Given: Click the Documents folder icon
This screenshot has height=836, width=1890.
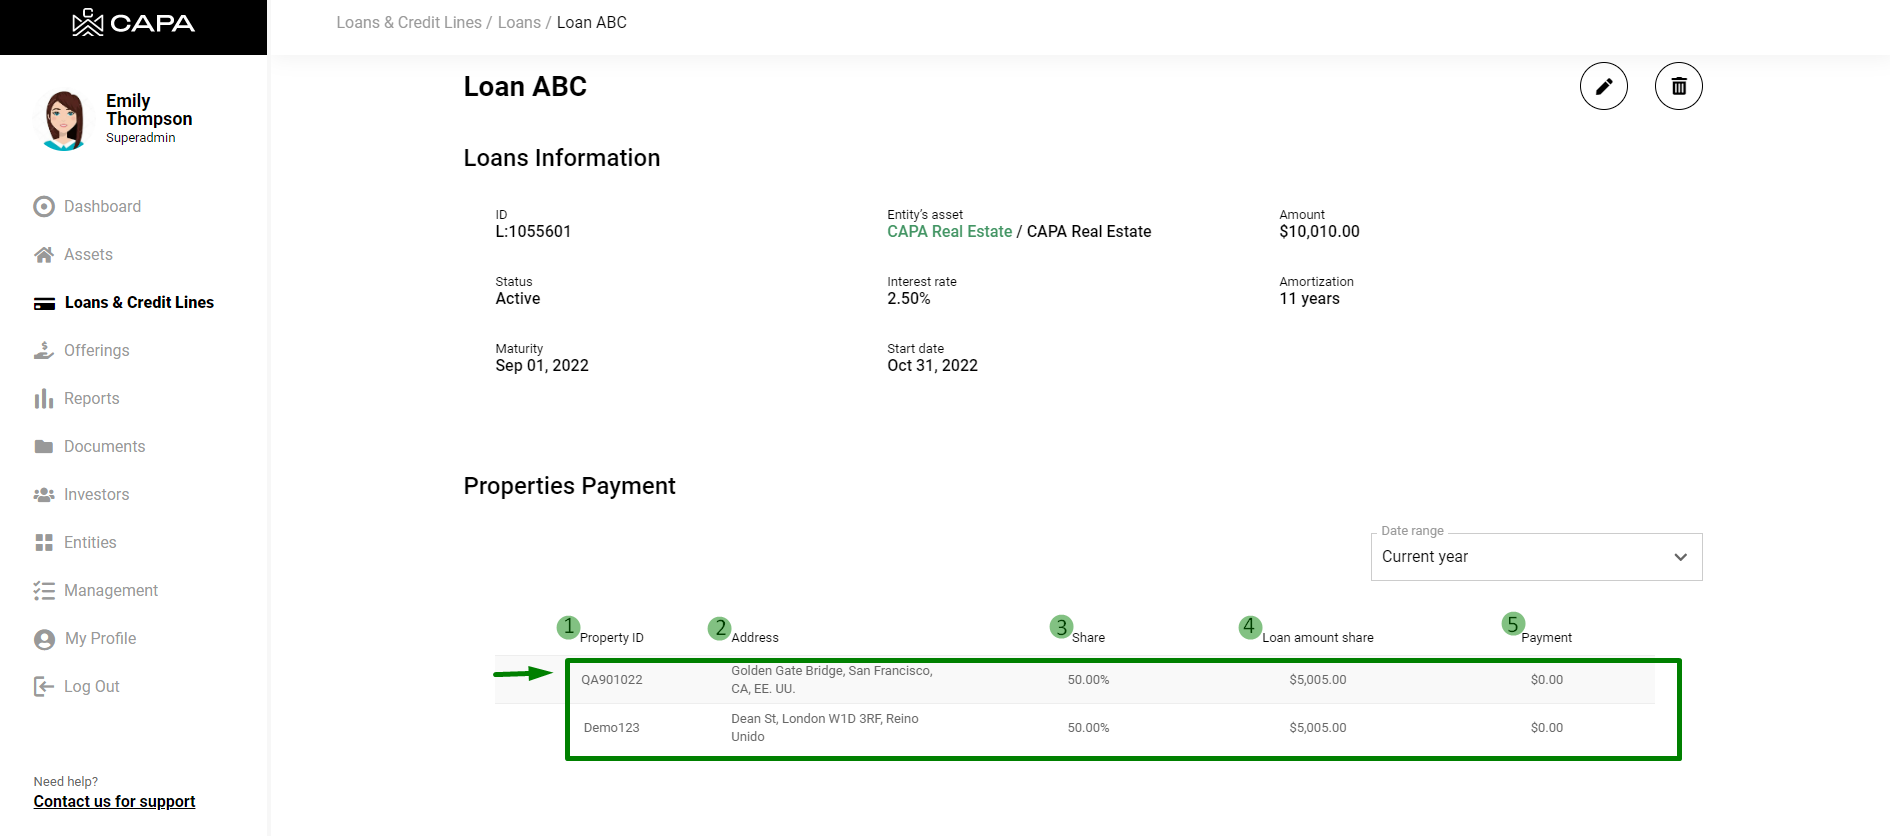Looking at the screenshot, I should coord(44,447).
